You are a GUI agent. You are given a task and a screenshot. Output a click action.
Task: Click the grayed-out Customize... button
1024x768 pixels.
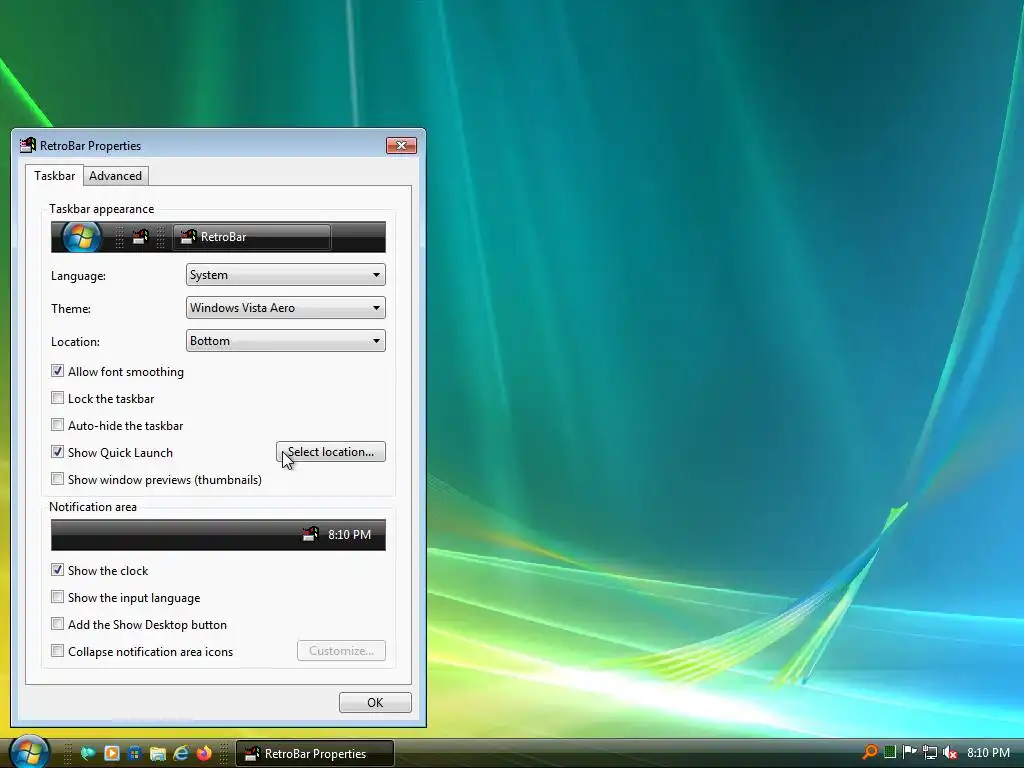pos(342,650)
